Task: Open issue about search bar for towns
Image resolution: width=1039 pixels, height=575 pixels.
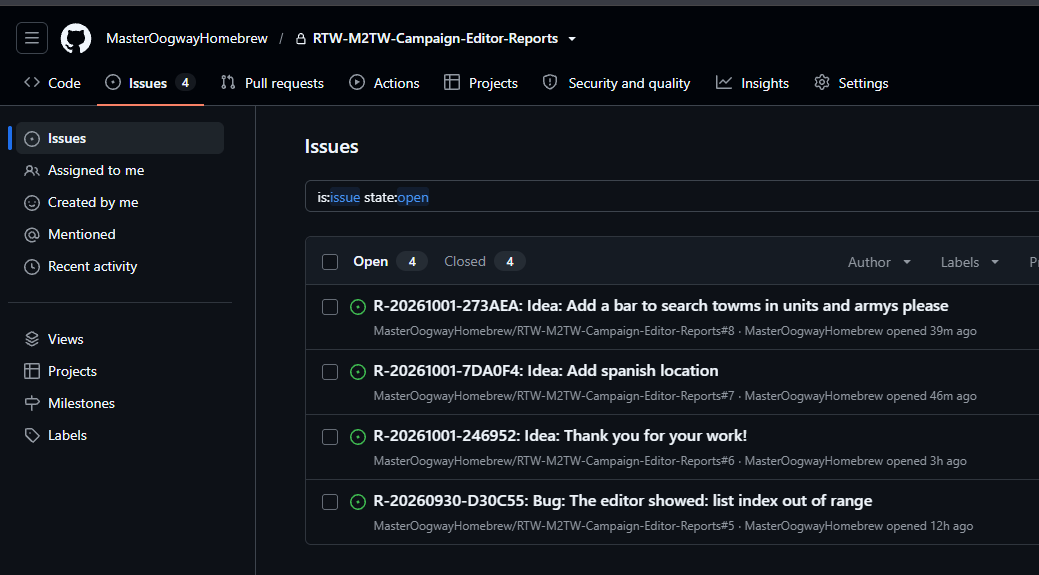Action: [661, 305]
